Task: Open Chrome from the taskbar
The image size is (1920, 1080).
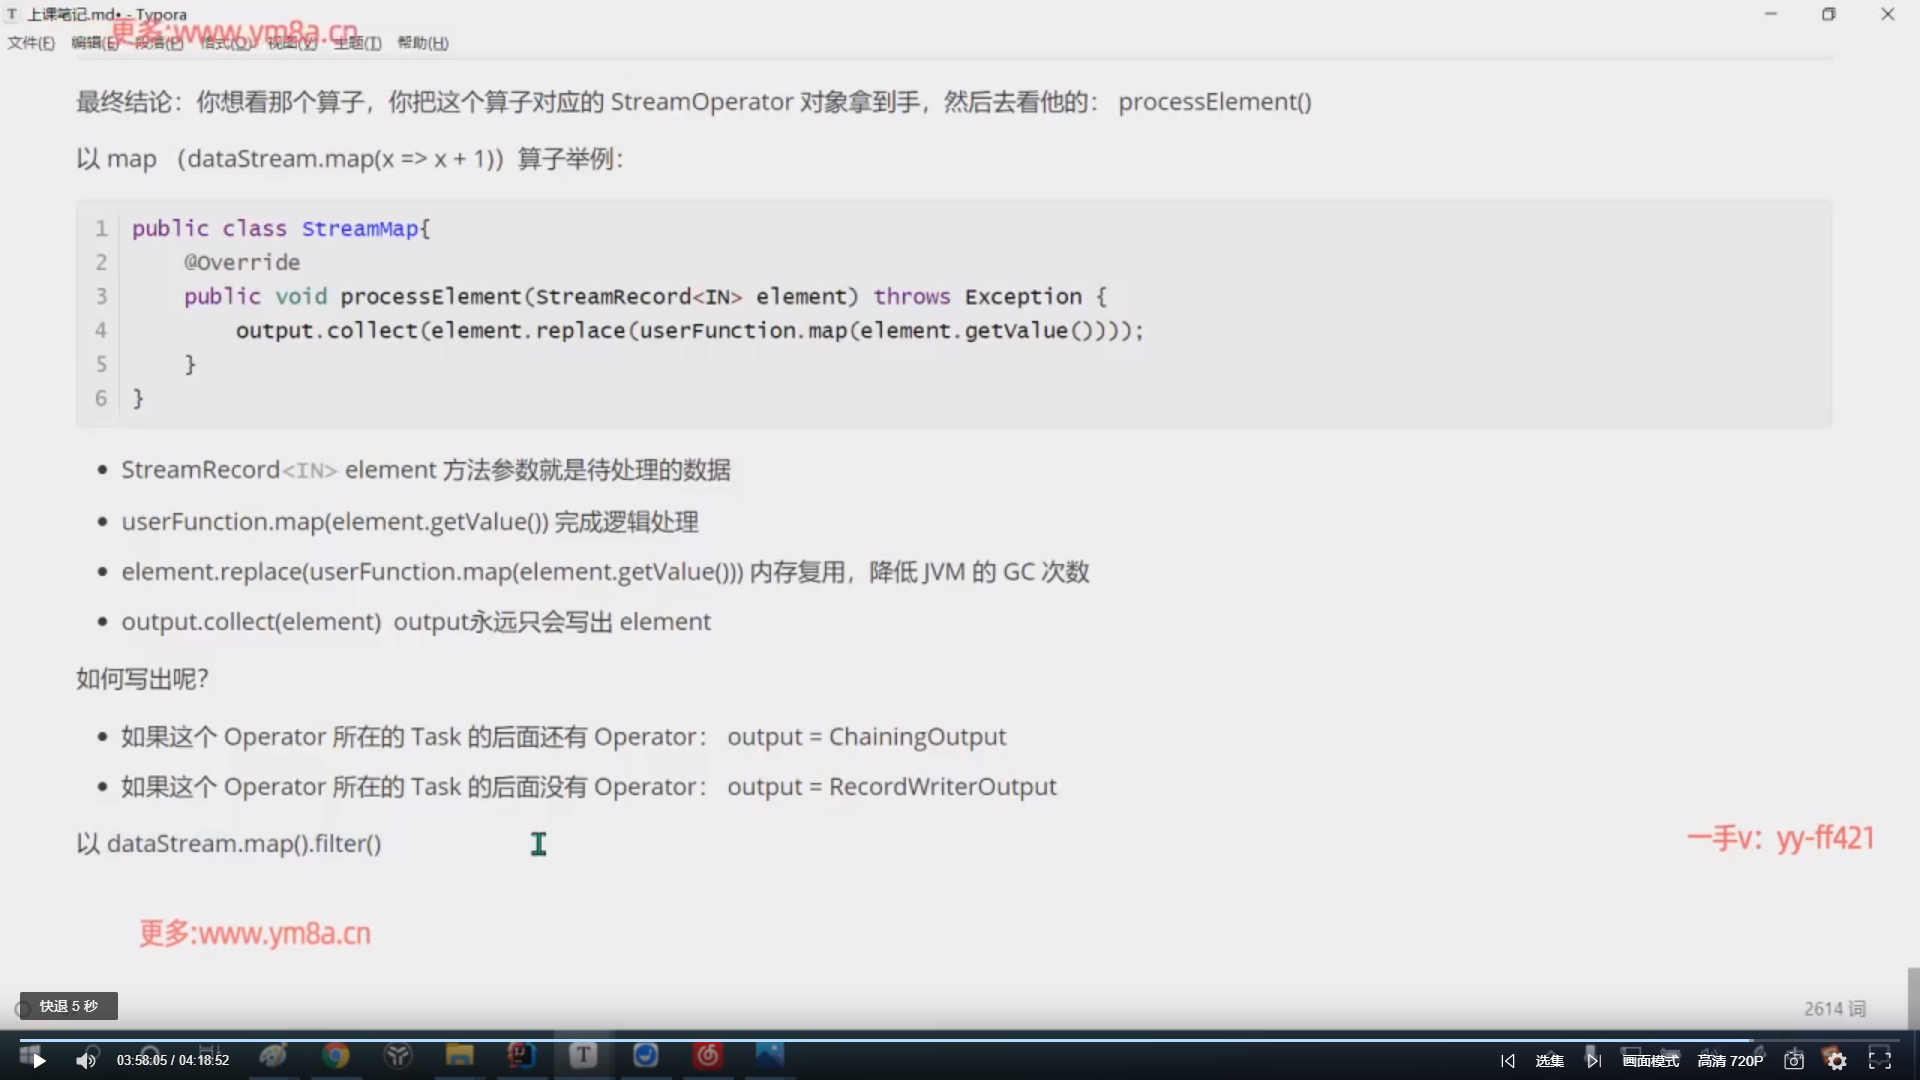Action: [x=336, y=1055]
